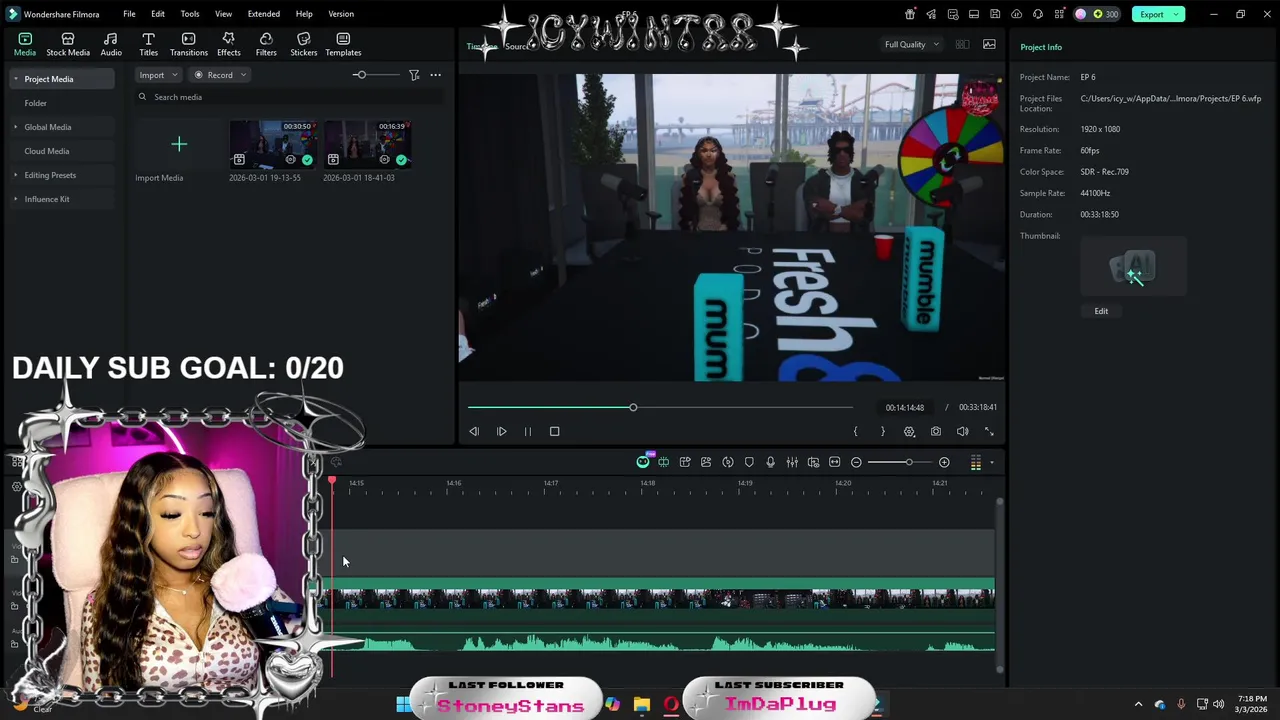This screenshot has height=720, width=1280.
Task: Open the Transitions tab
Action: [188, 44]
